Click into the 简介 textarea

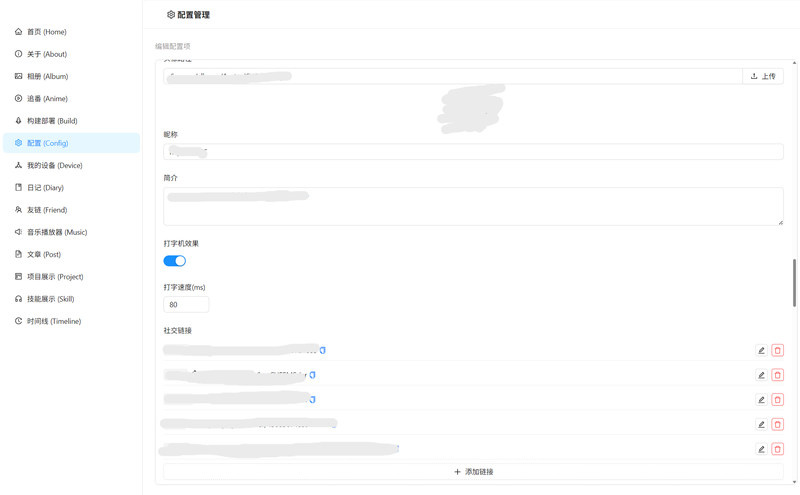[473, 206]
